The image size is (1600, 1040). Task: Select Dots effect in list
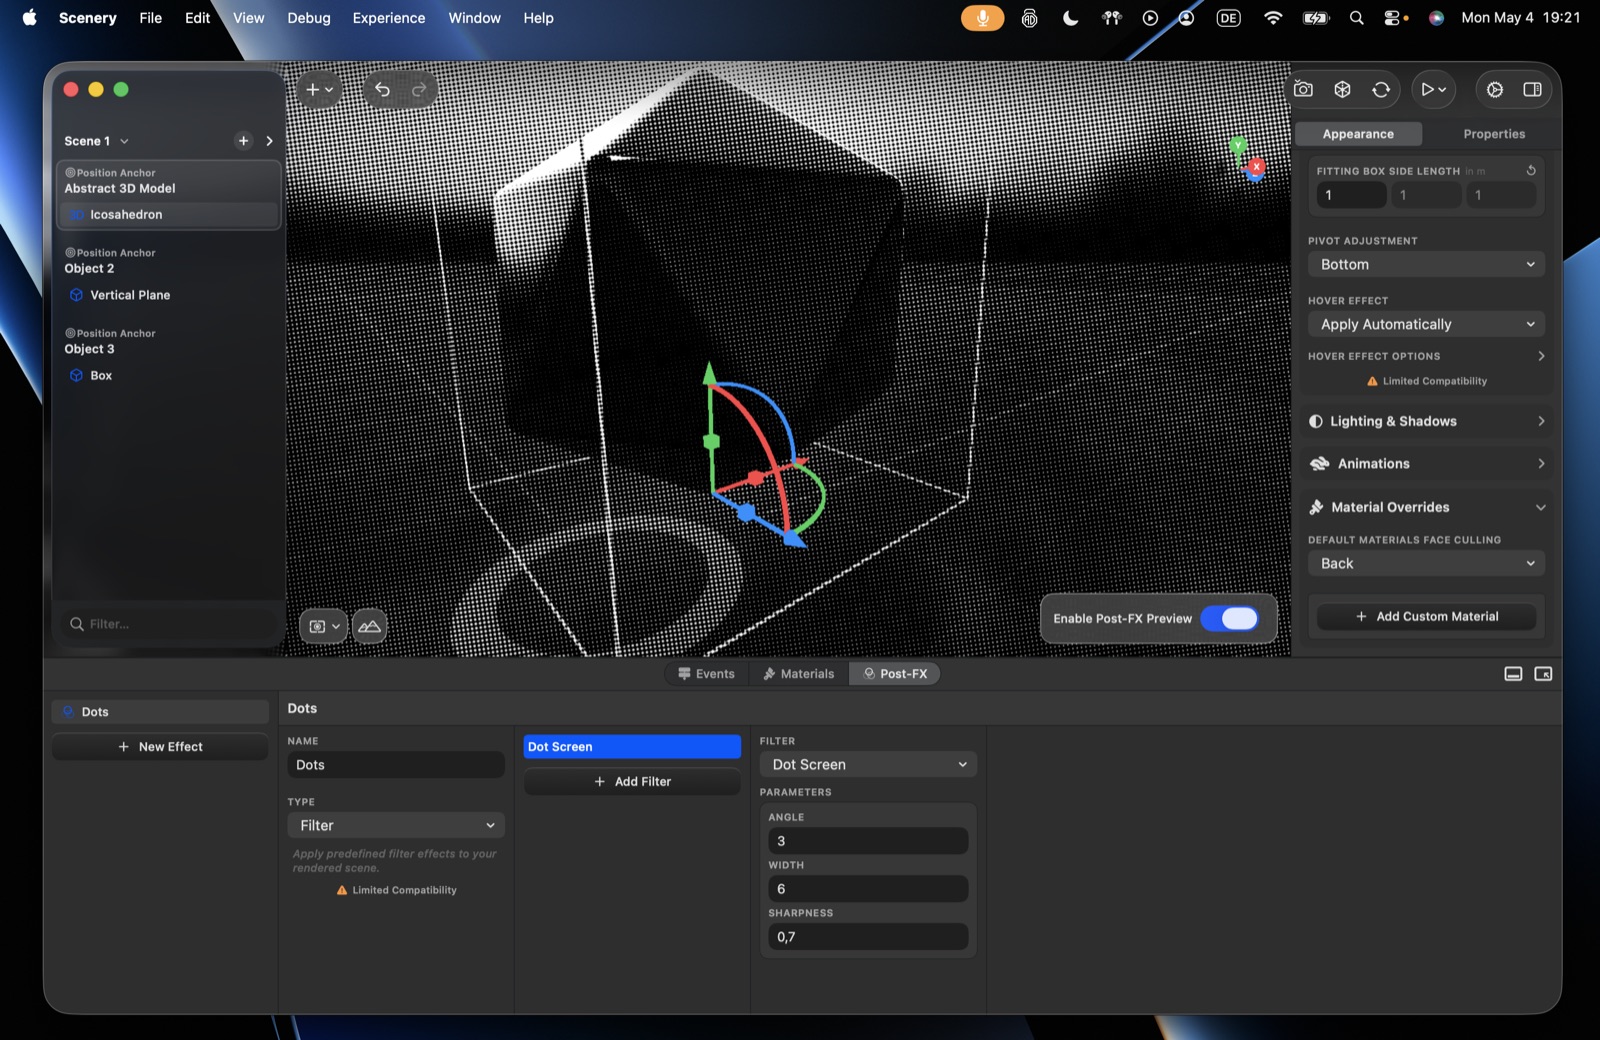coord(160,712)
